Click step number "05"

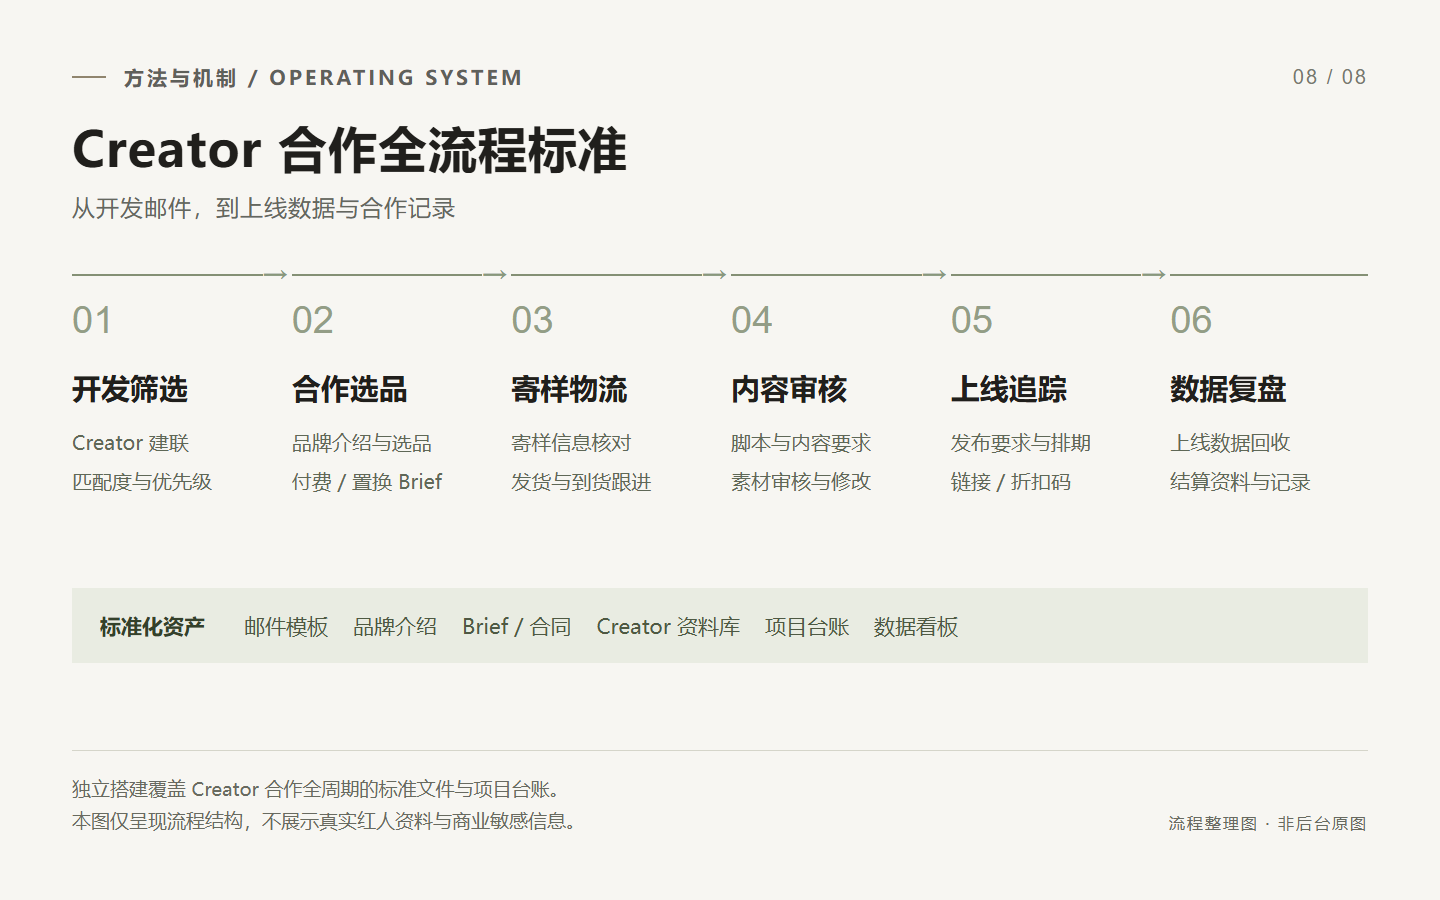(972, 320)
